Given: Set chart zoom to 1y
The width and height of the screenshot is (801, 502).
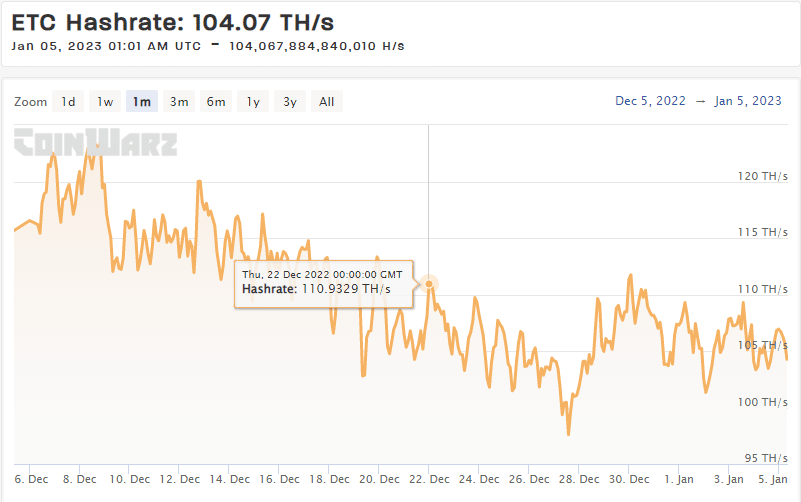Looking at the screenshot, I should click(253, 101).
